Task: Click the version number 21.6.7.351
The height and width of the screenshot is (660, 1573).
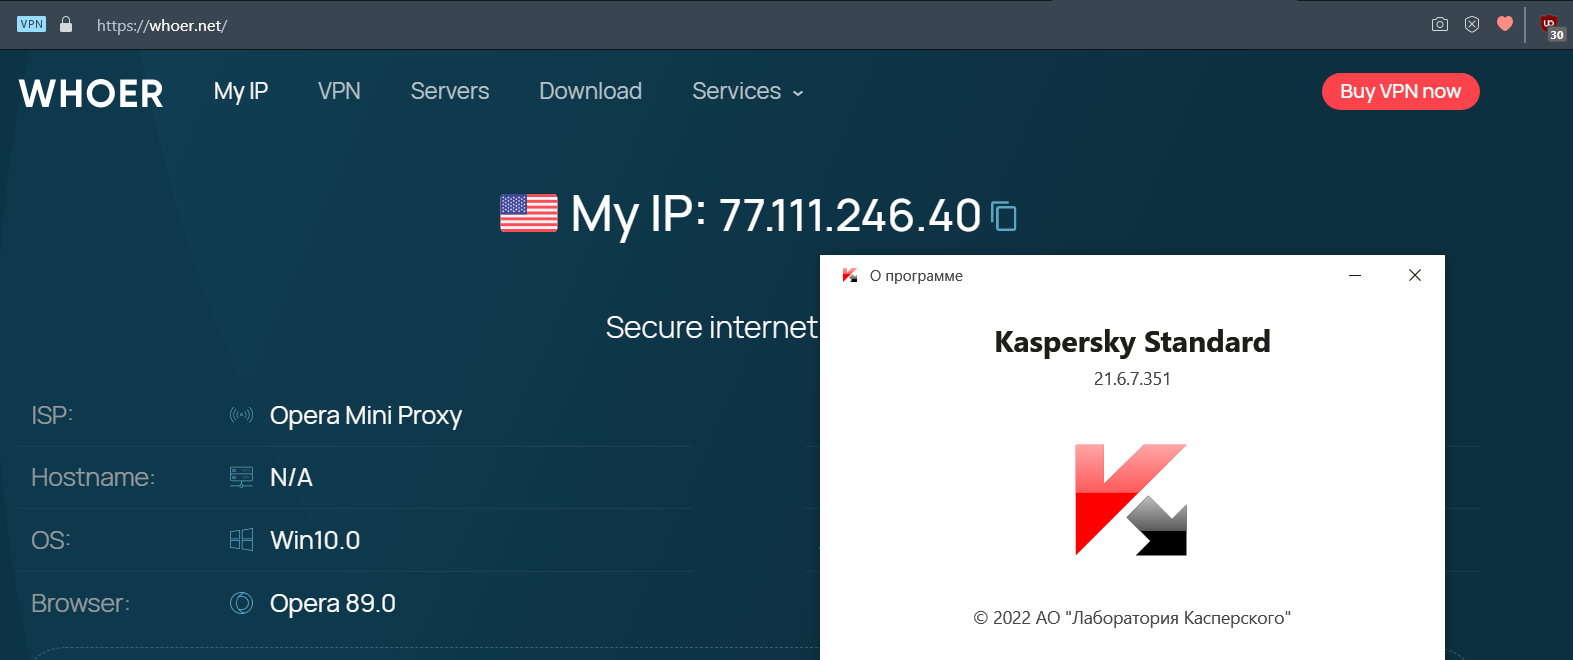Action: point(1132,379)
